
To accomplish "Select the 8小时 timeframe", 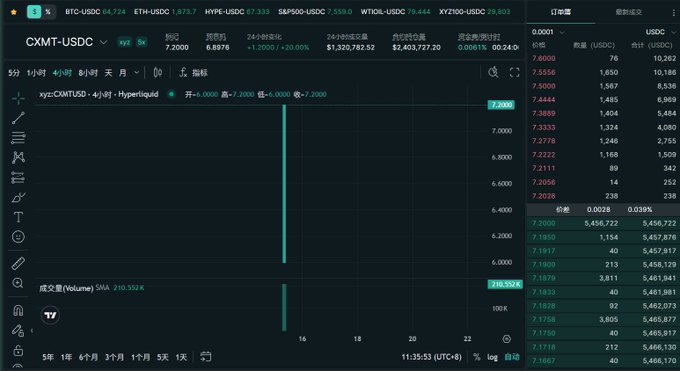I will (x=88, y=73).
